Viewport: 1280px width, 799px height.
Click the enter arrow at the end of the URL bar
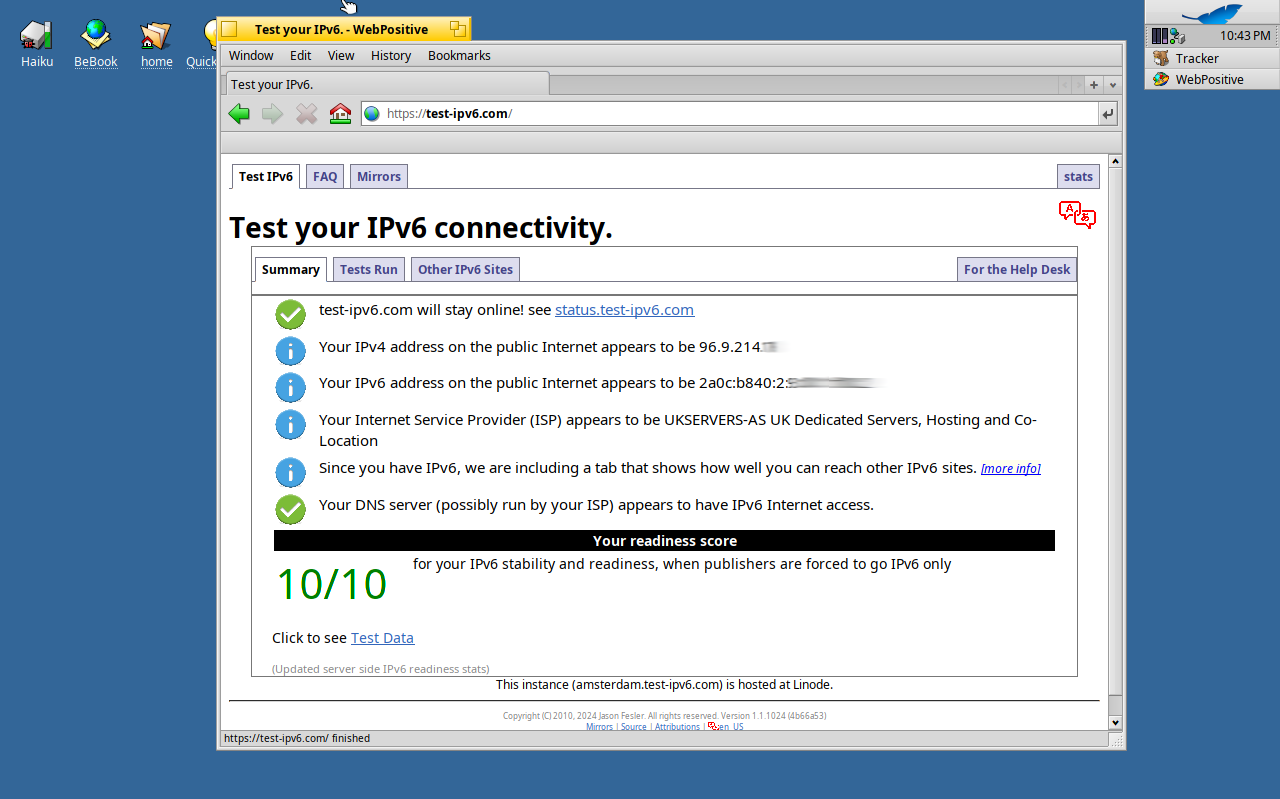1106,113
